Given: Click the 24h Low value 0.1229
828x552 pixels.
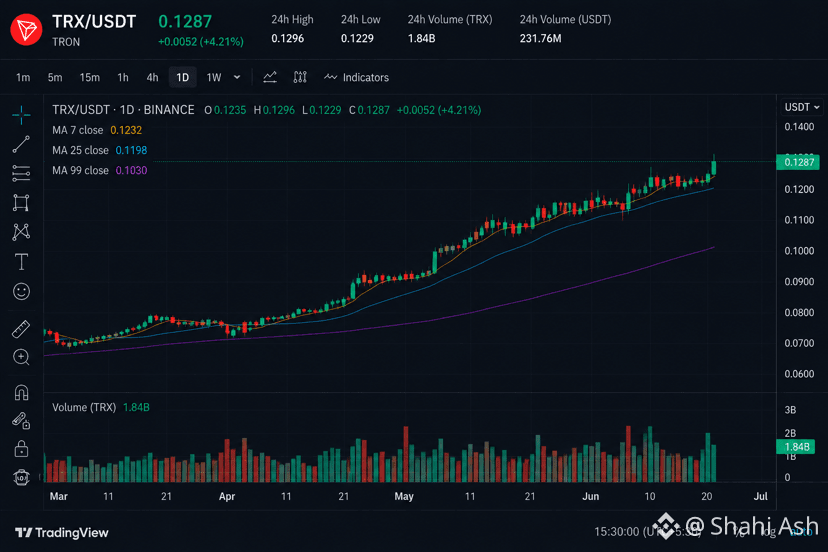Looking at the screenshot, I should pos(357,39).
